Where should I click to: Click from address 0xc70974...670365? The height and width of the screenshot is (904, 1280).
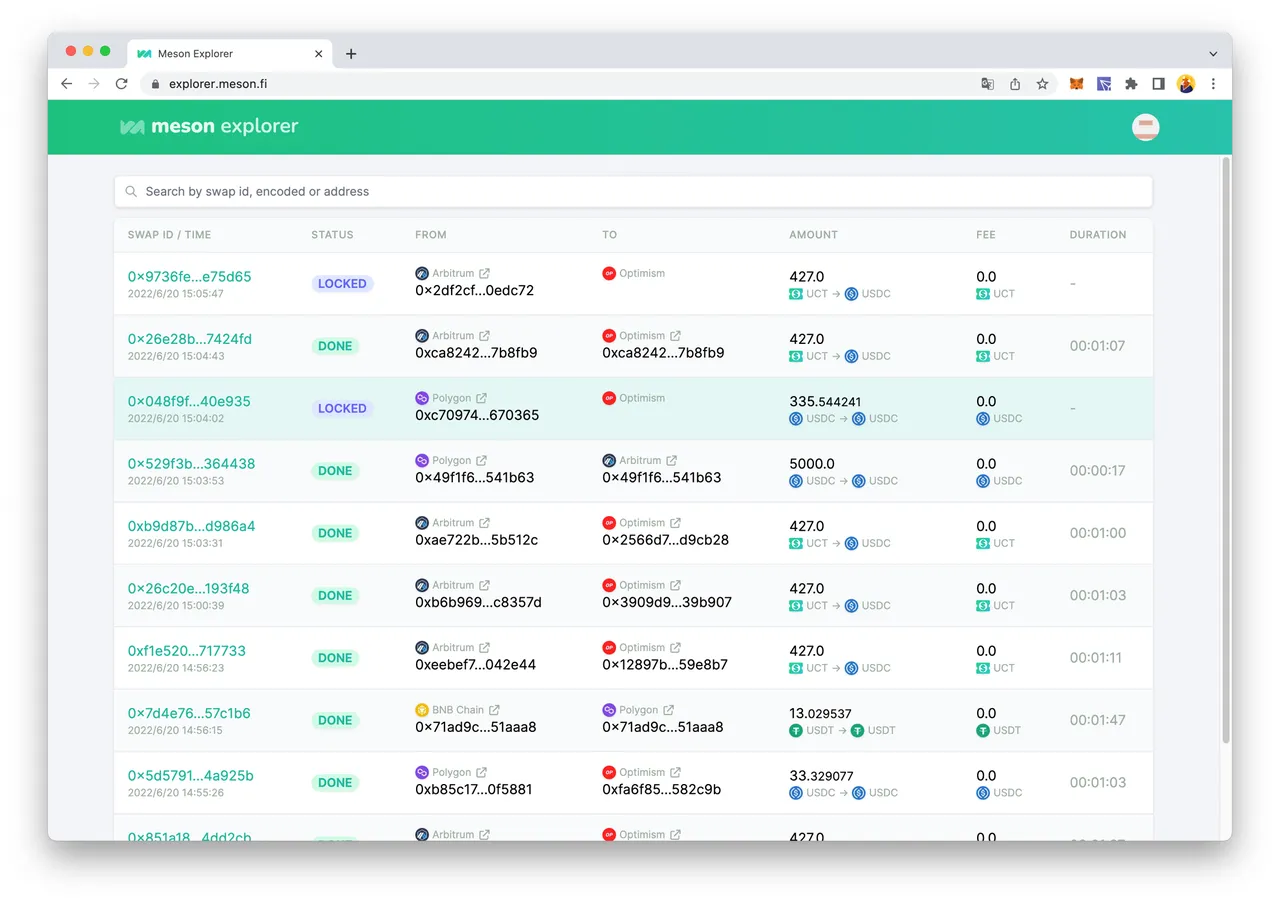coord(477,415)
